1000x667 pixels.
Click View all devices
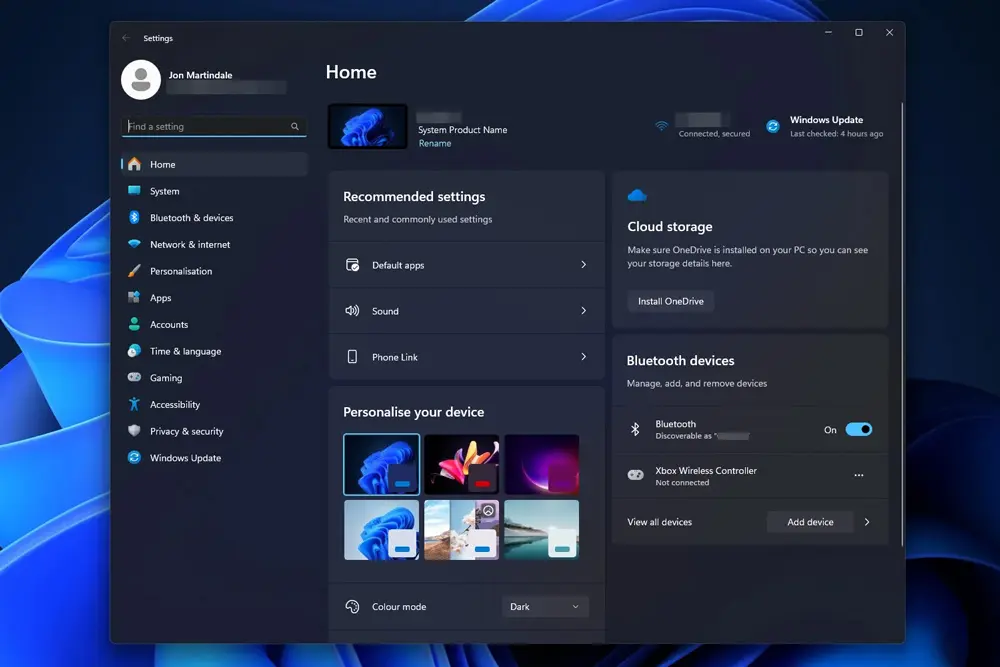pos(659,522)
